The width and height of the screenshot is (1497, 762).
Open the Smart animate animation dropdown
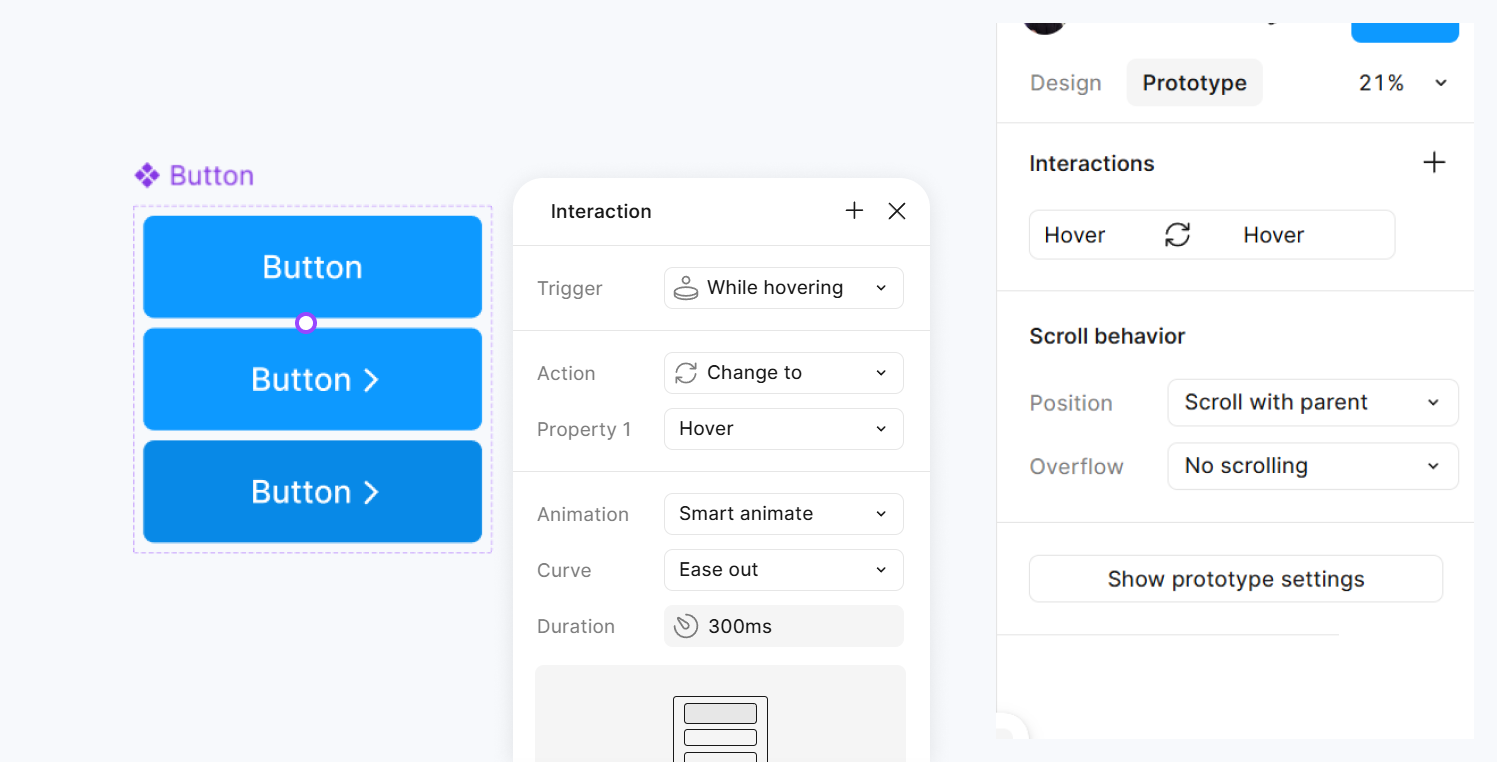pos(783,514)
